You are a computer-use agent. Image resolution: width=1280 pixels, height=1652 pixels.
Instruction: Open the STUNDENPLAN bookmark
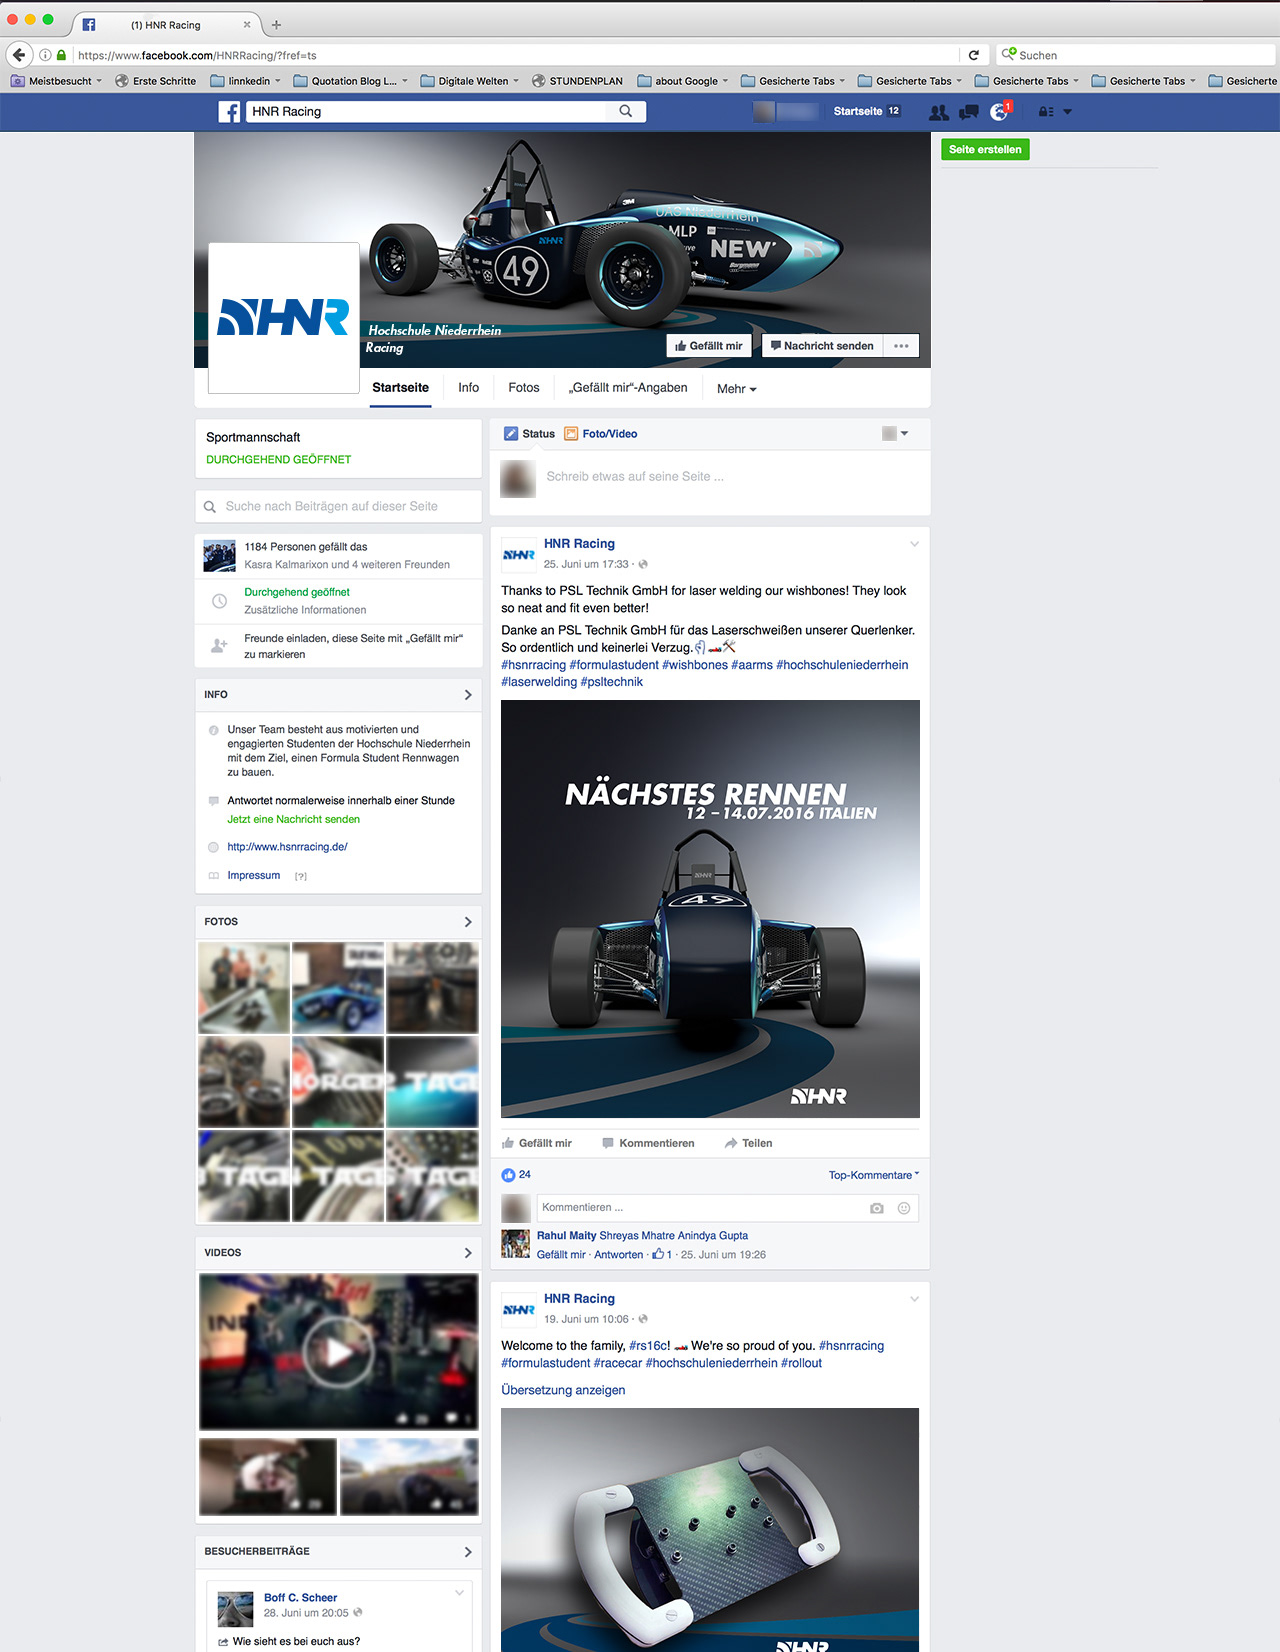coord(578,81)
